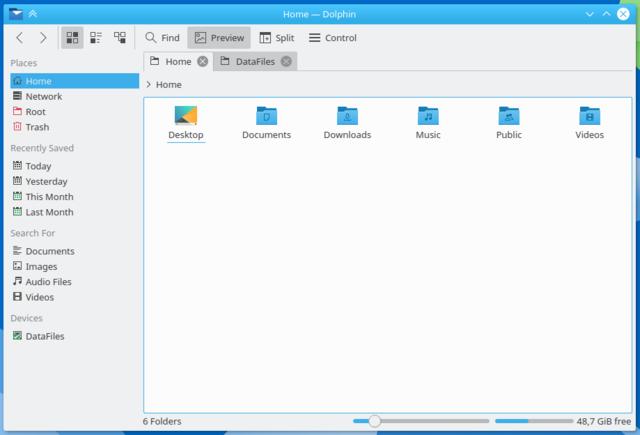
Task: Switch to Icons view mode
Action: pyautogui.click(x=72, y=38)
